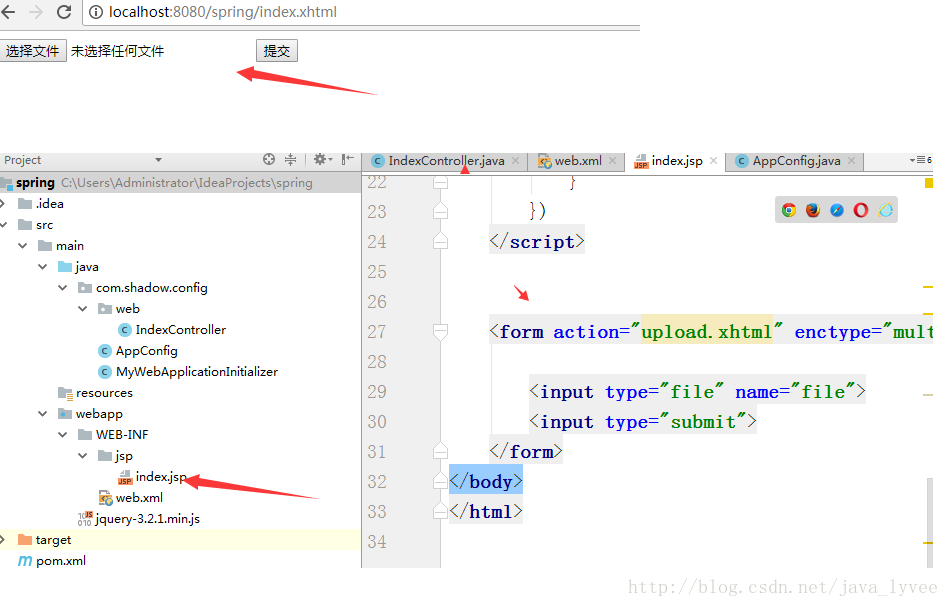Viewport: 949px width, 607px height.
Task: Click line number 29 in gutter
Action: tap(376, 392)
